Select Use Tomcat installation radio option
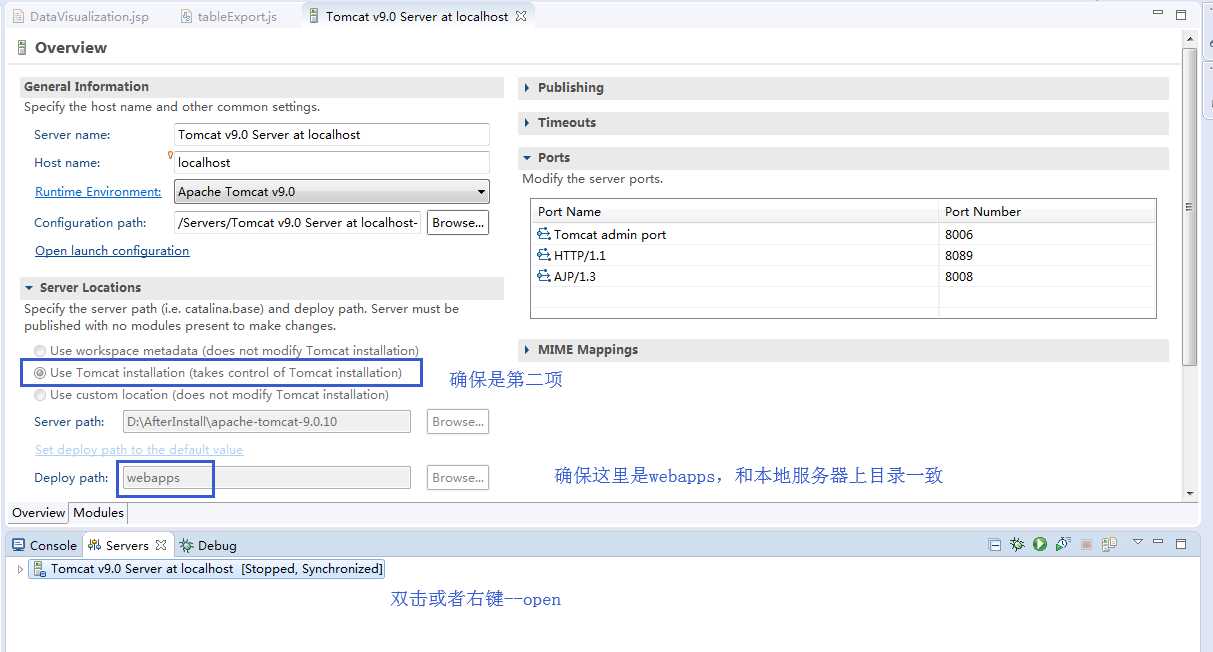 pyautogui.click(x=40, y=373)
